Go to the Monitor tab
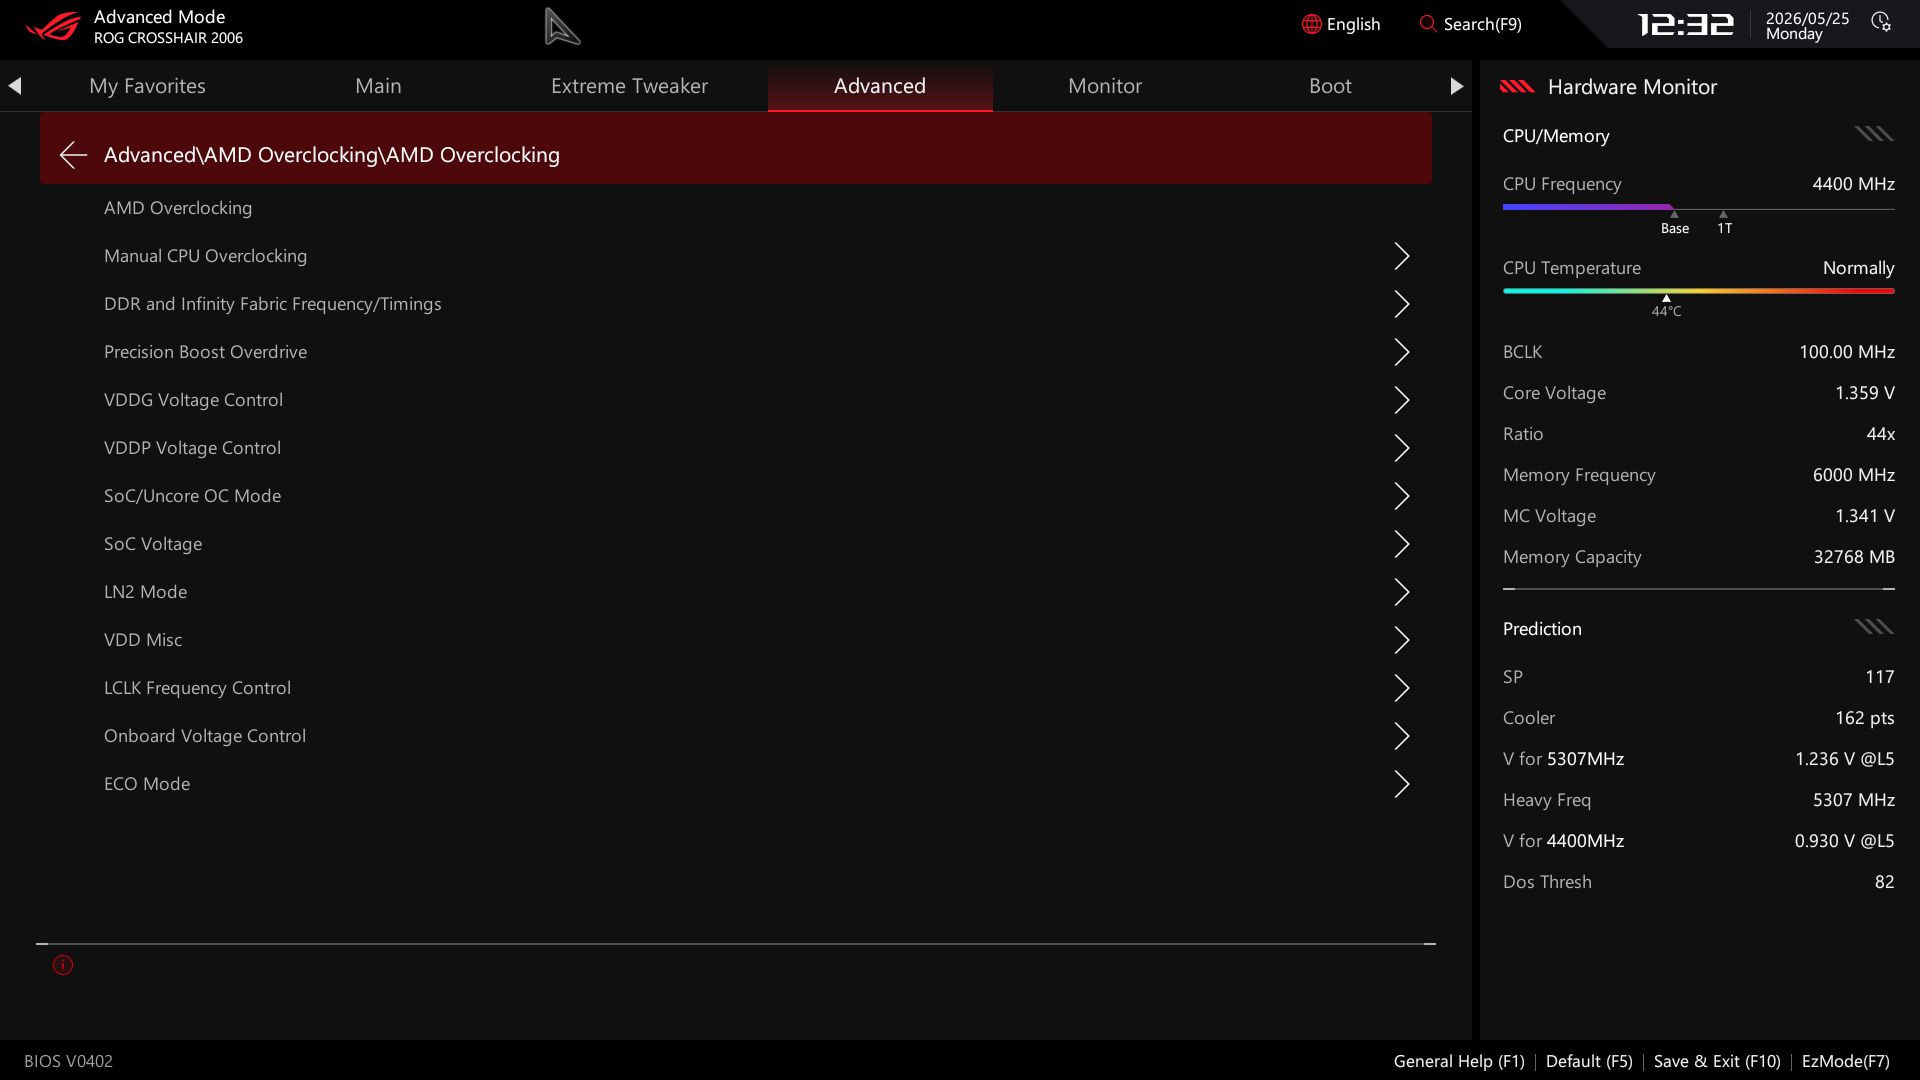 point(1105,86)
